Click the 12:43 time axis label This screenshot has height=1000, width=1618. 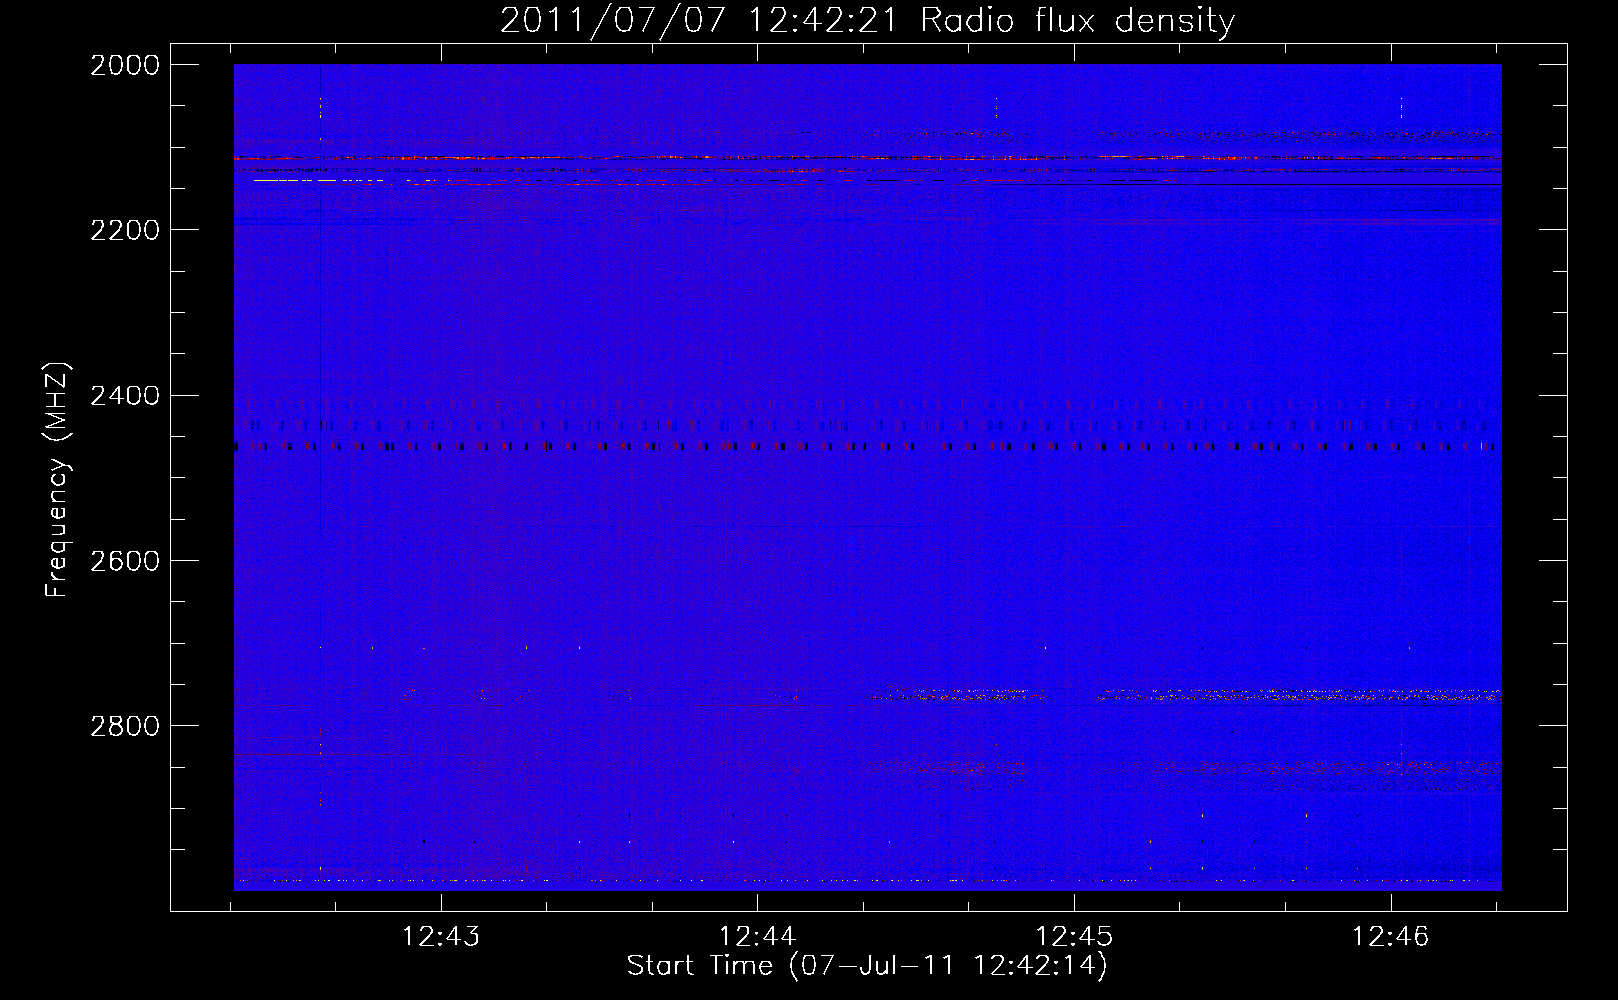441,936
